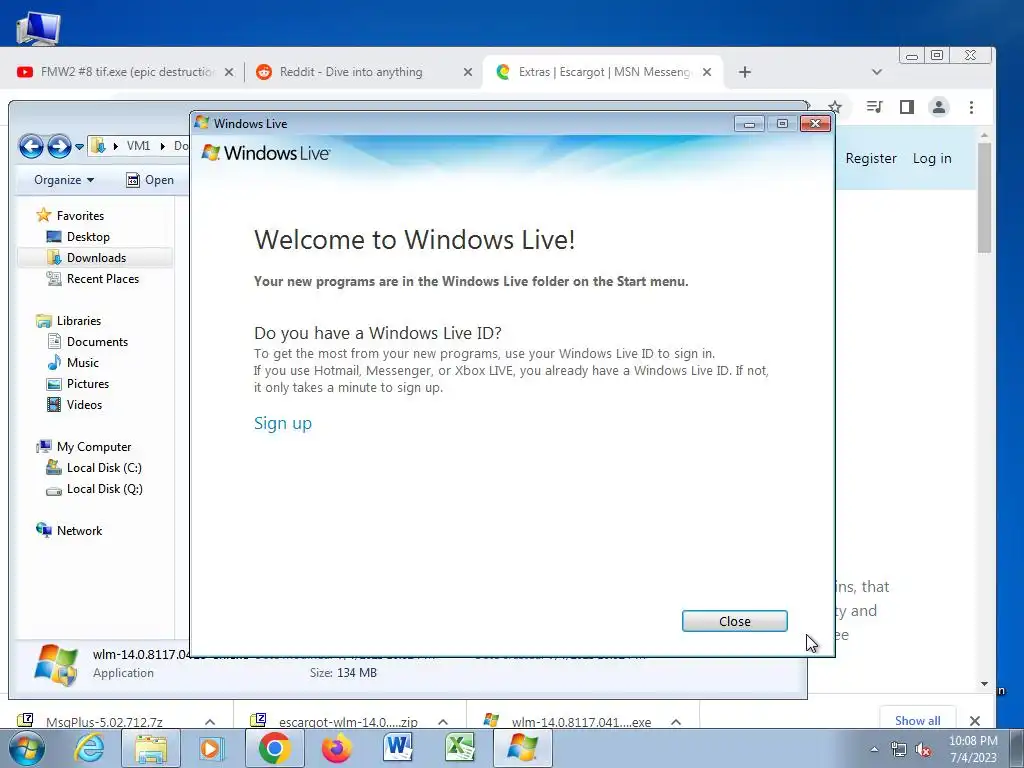Viewport: 1024px width, 768px height.
Task: Close the Windows Live welcome dialog with Close button
Action: pyautogui.click(x=734, y=621)
